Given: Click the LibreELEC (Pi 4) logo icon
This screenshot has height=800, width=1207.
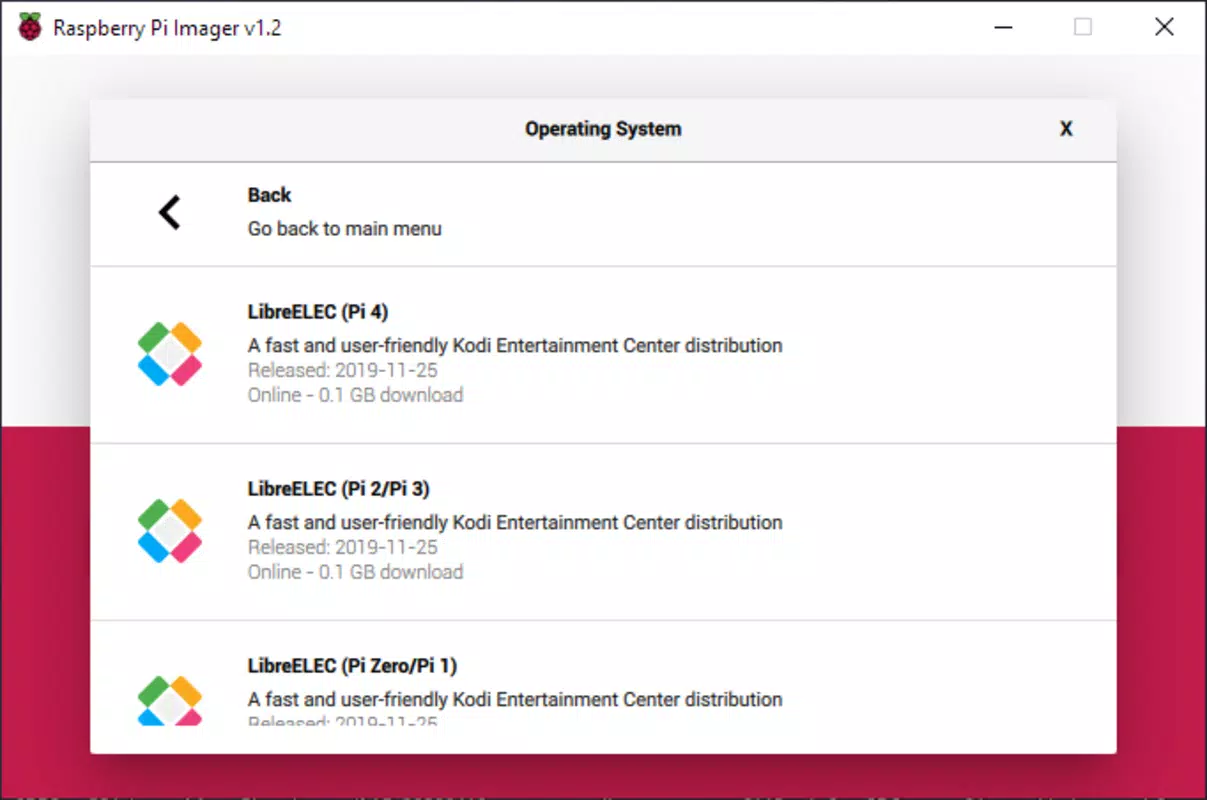Looking at the screenshot, I should (x=170, y=354).
